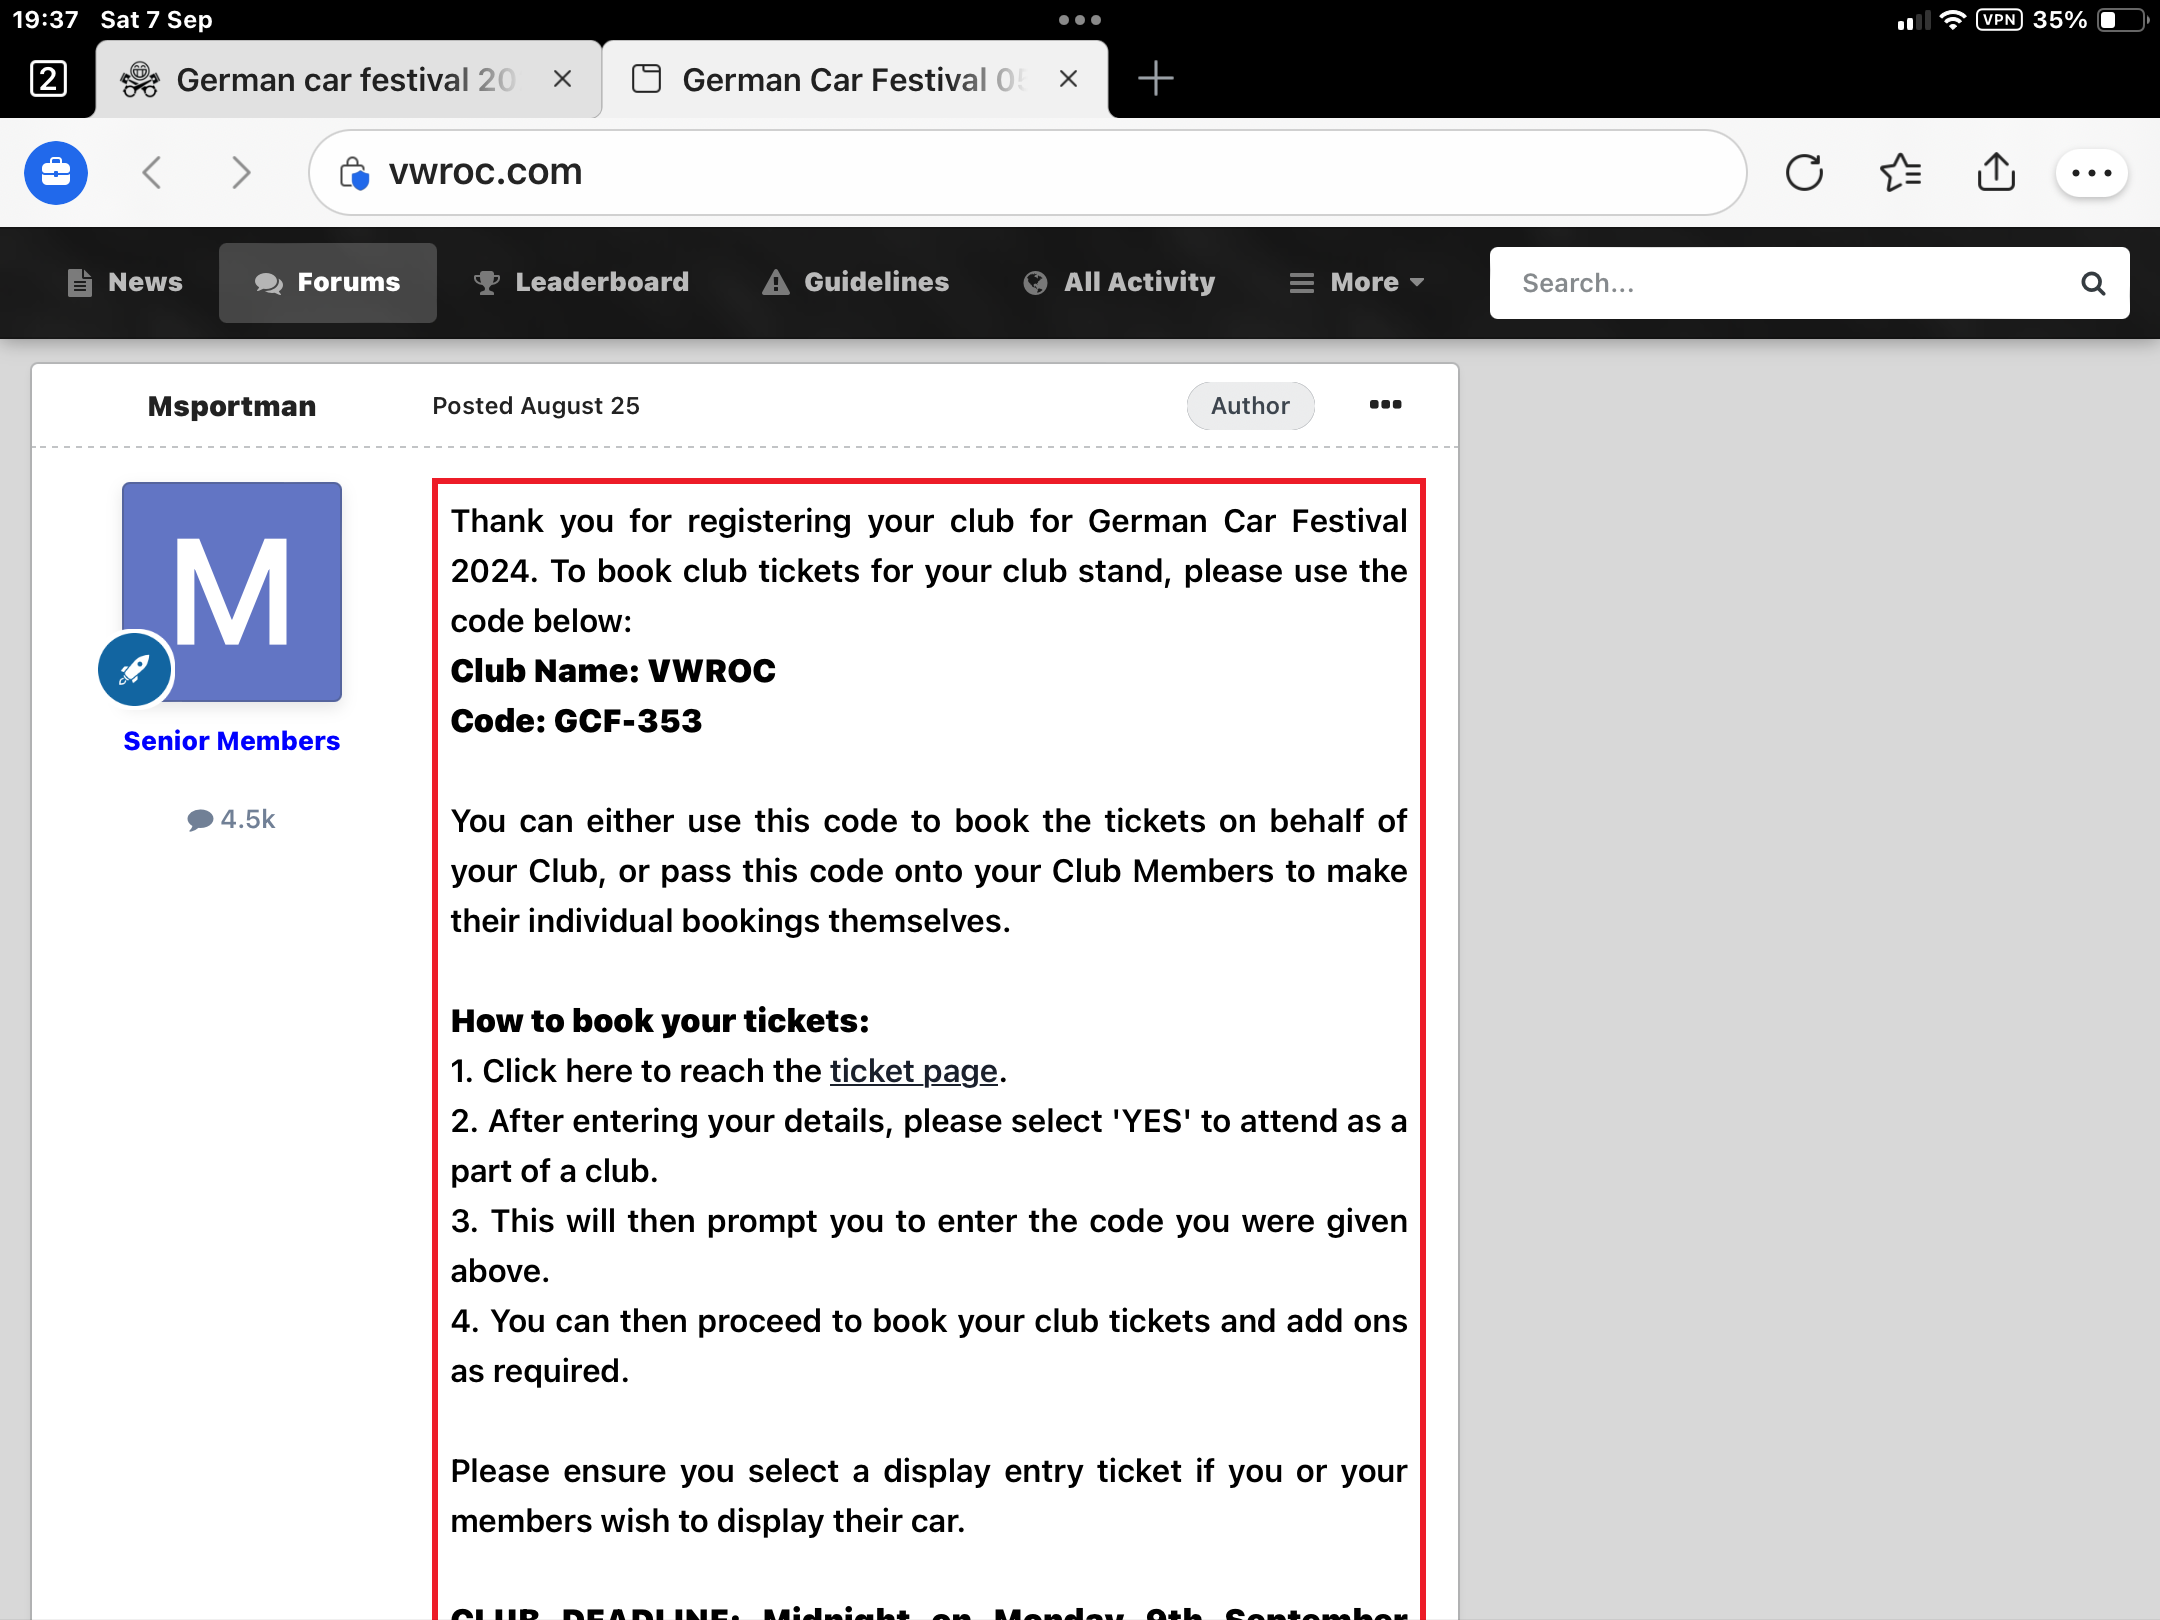2160x1620 pixels.
Task: Click the Msportman avatar thumbnail
Action: (x=232, y=592)
